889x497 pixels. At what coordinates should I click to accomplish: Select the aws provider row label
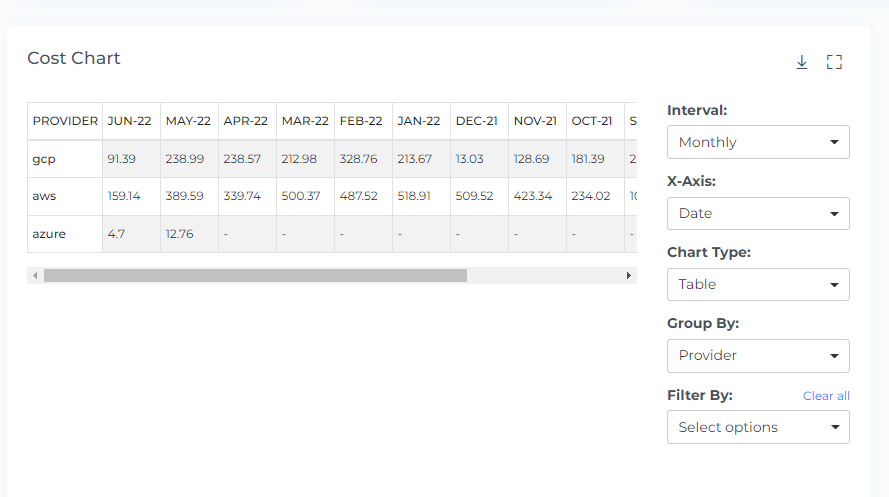(44, 196)
